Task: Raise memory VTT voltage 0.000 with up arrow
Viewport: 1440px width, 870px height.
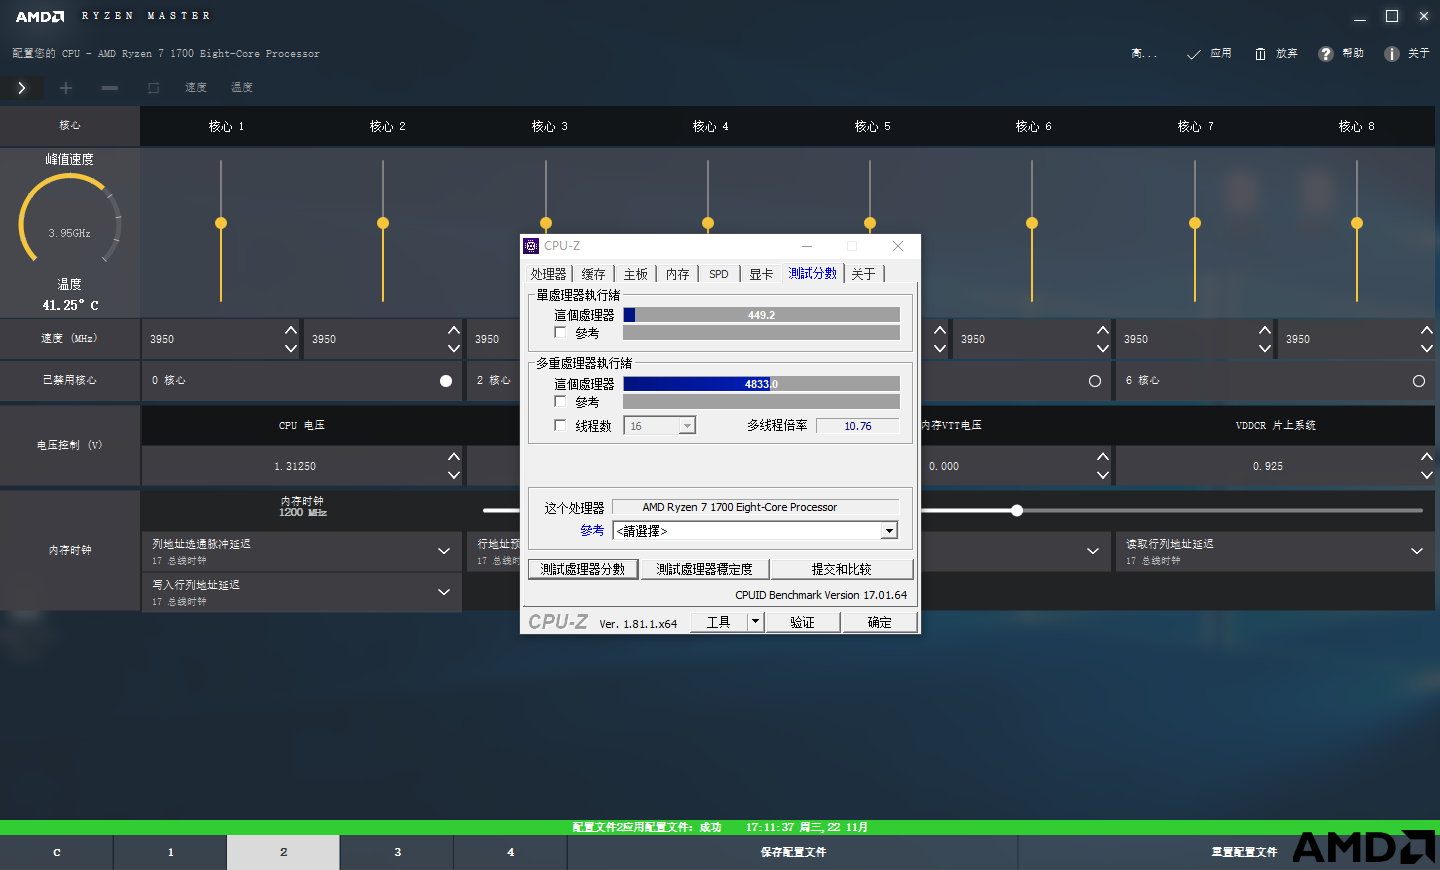Action: pos(1103,457)
